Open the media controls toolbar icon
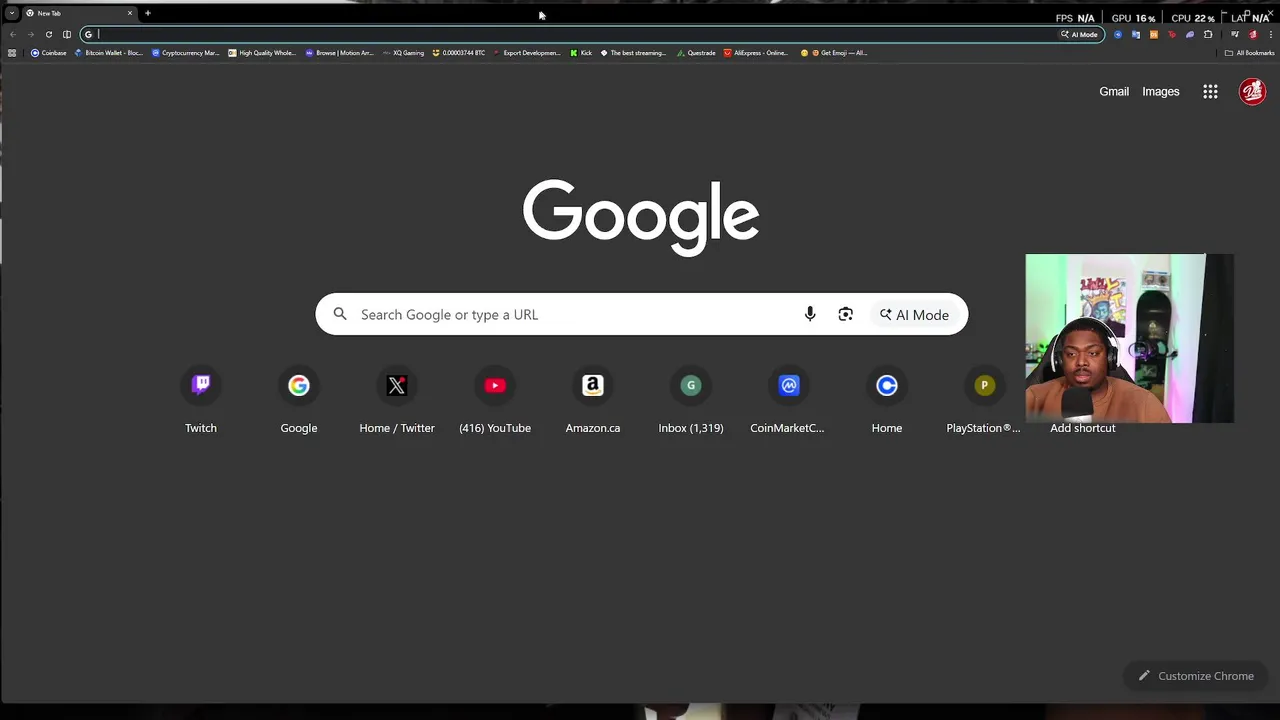 point(1235,34)
